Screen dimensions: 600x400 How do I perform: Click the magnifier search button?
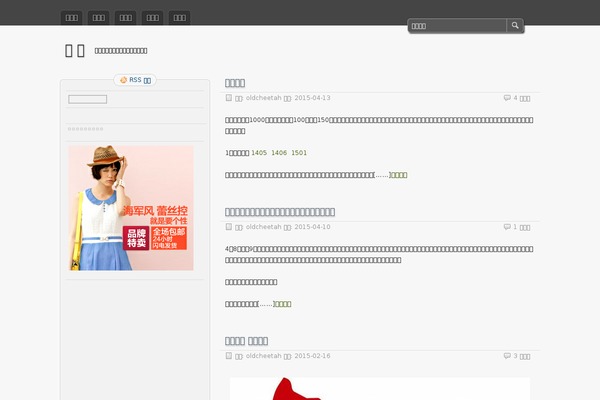click(x=515, y=26)
